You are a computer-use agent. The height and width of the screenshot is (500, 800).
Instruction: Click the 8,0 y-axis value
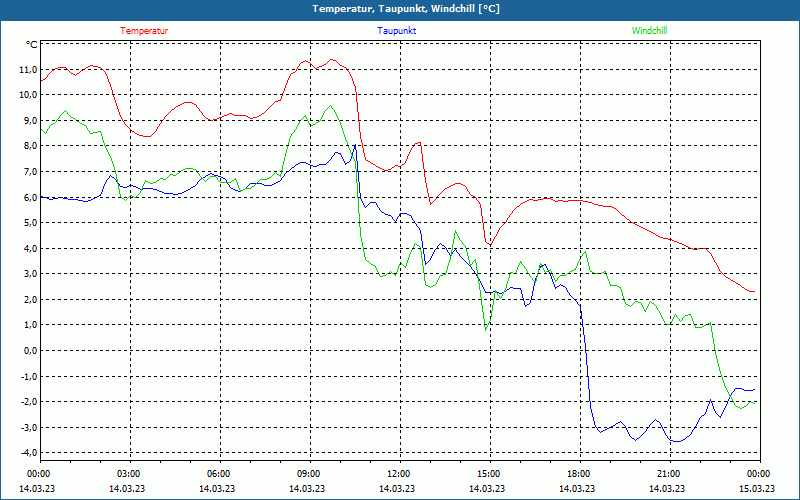click(x=30, y=146)
